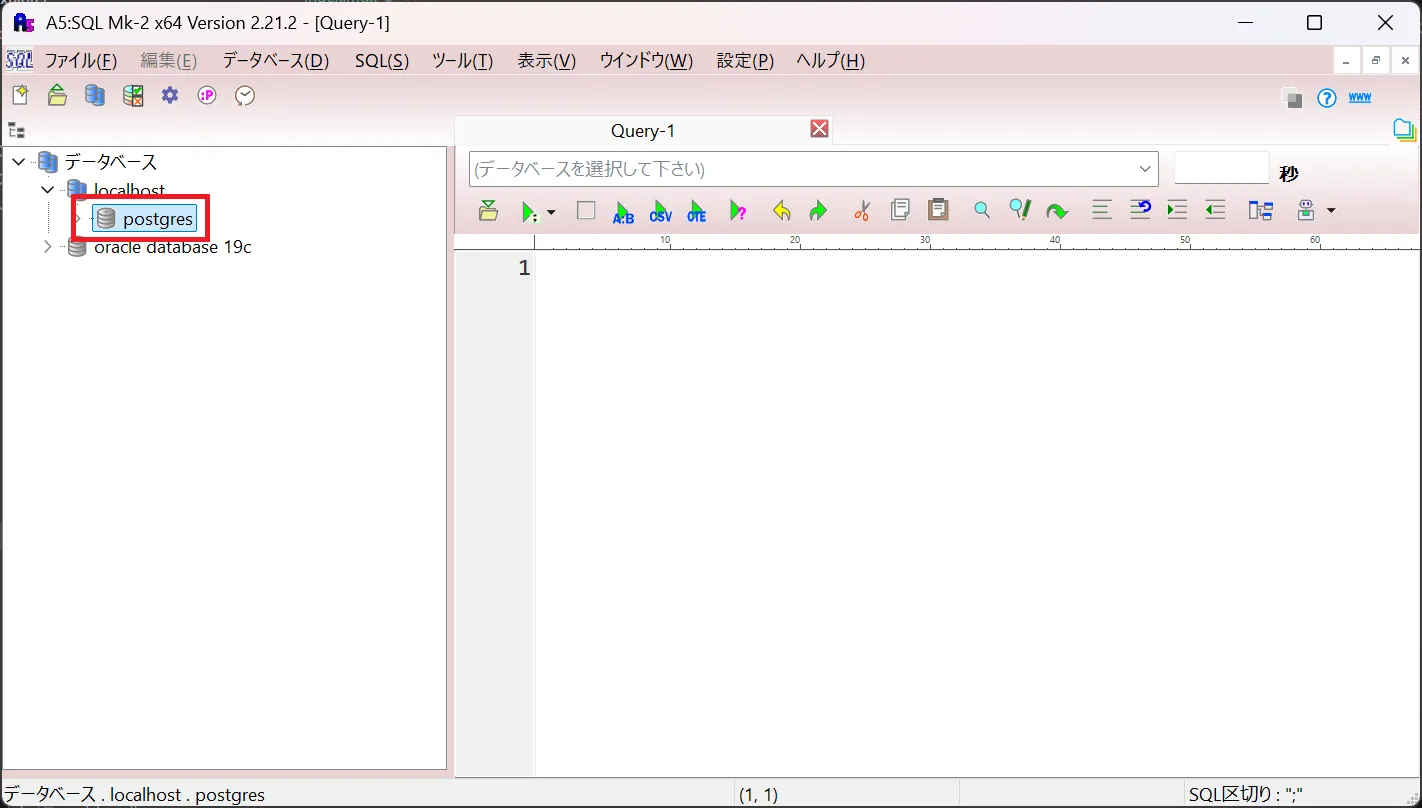Click the open SQL file icon in query toolbar
The image size is (1422, 808).
(x=488, y=210)
